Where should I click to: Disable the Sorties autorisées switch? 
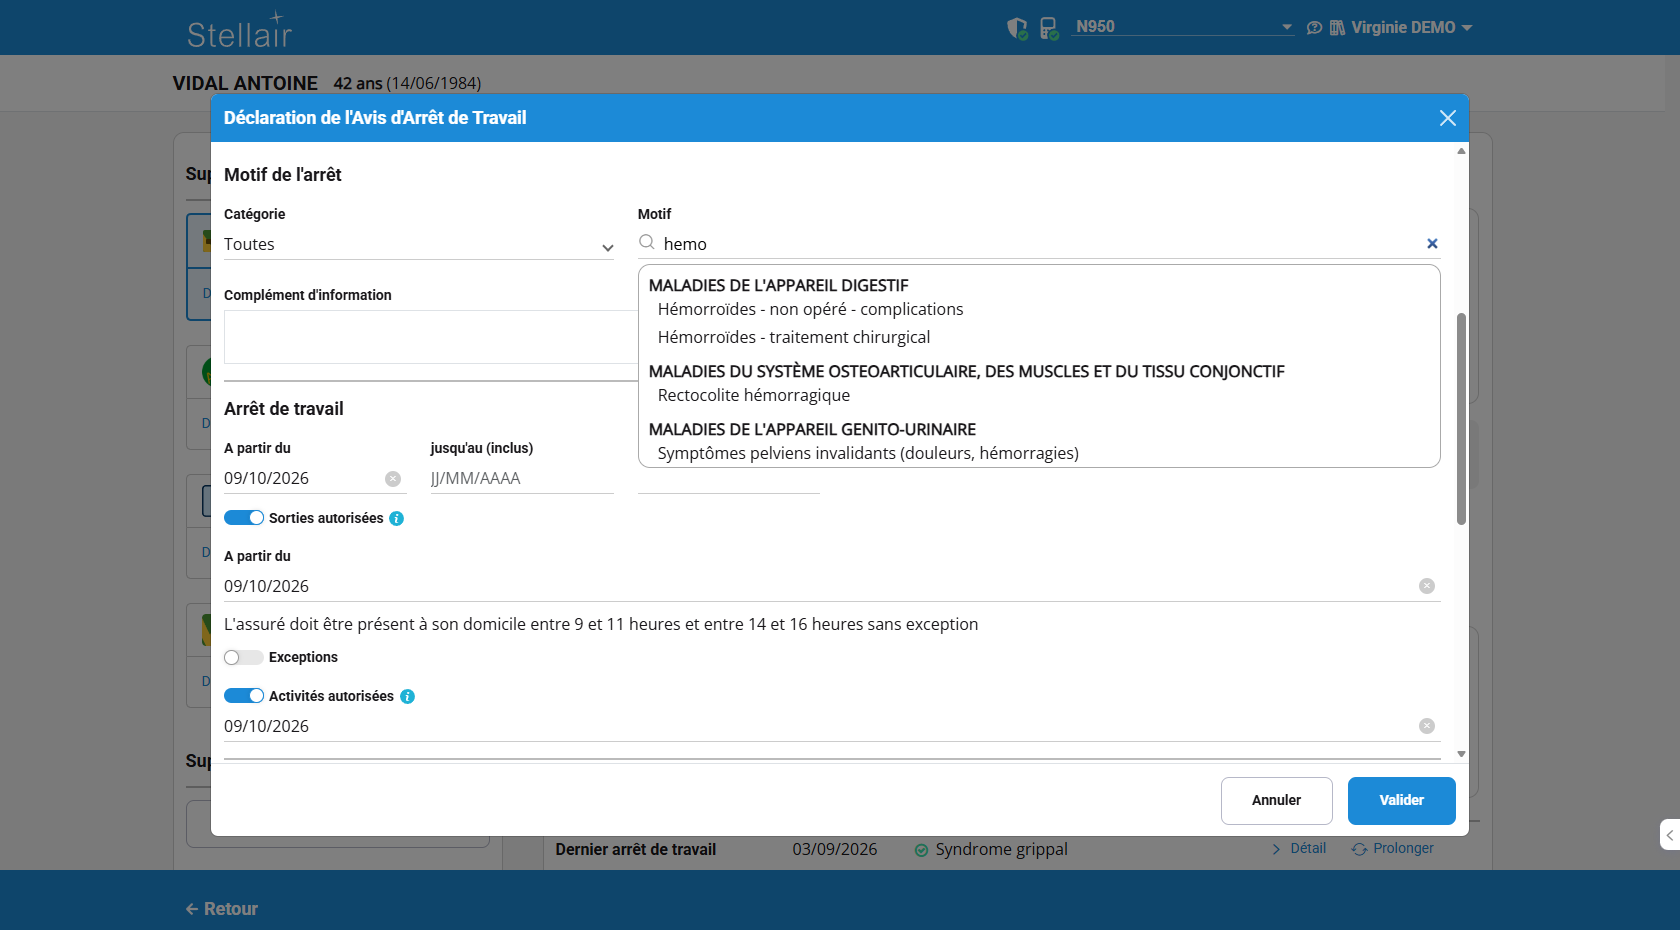pos(244,518)
